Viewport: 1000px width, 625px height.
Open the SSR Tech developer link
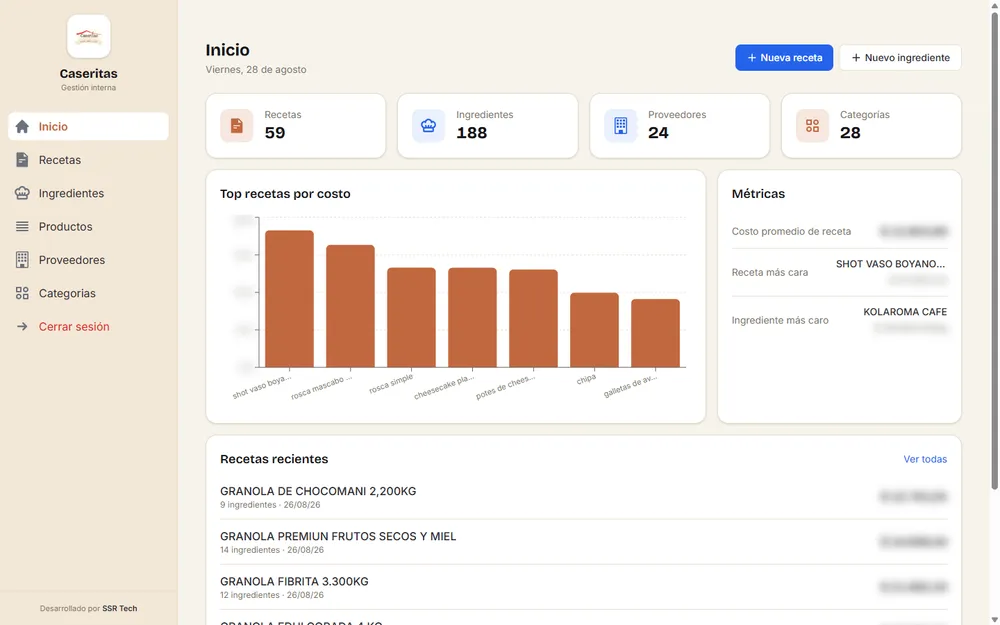point(120,608)
